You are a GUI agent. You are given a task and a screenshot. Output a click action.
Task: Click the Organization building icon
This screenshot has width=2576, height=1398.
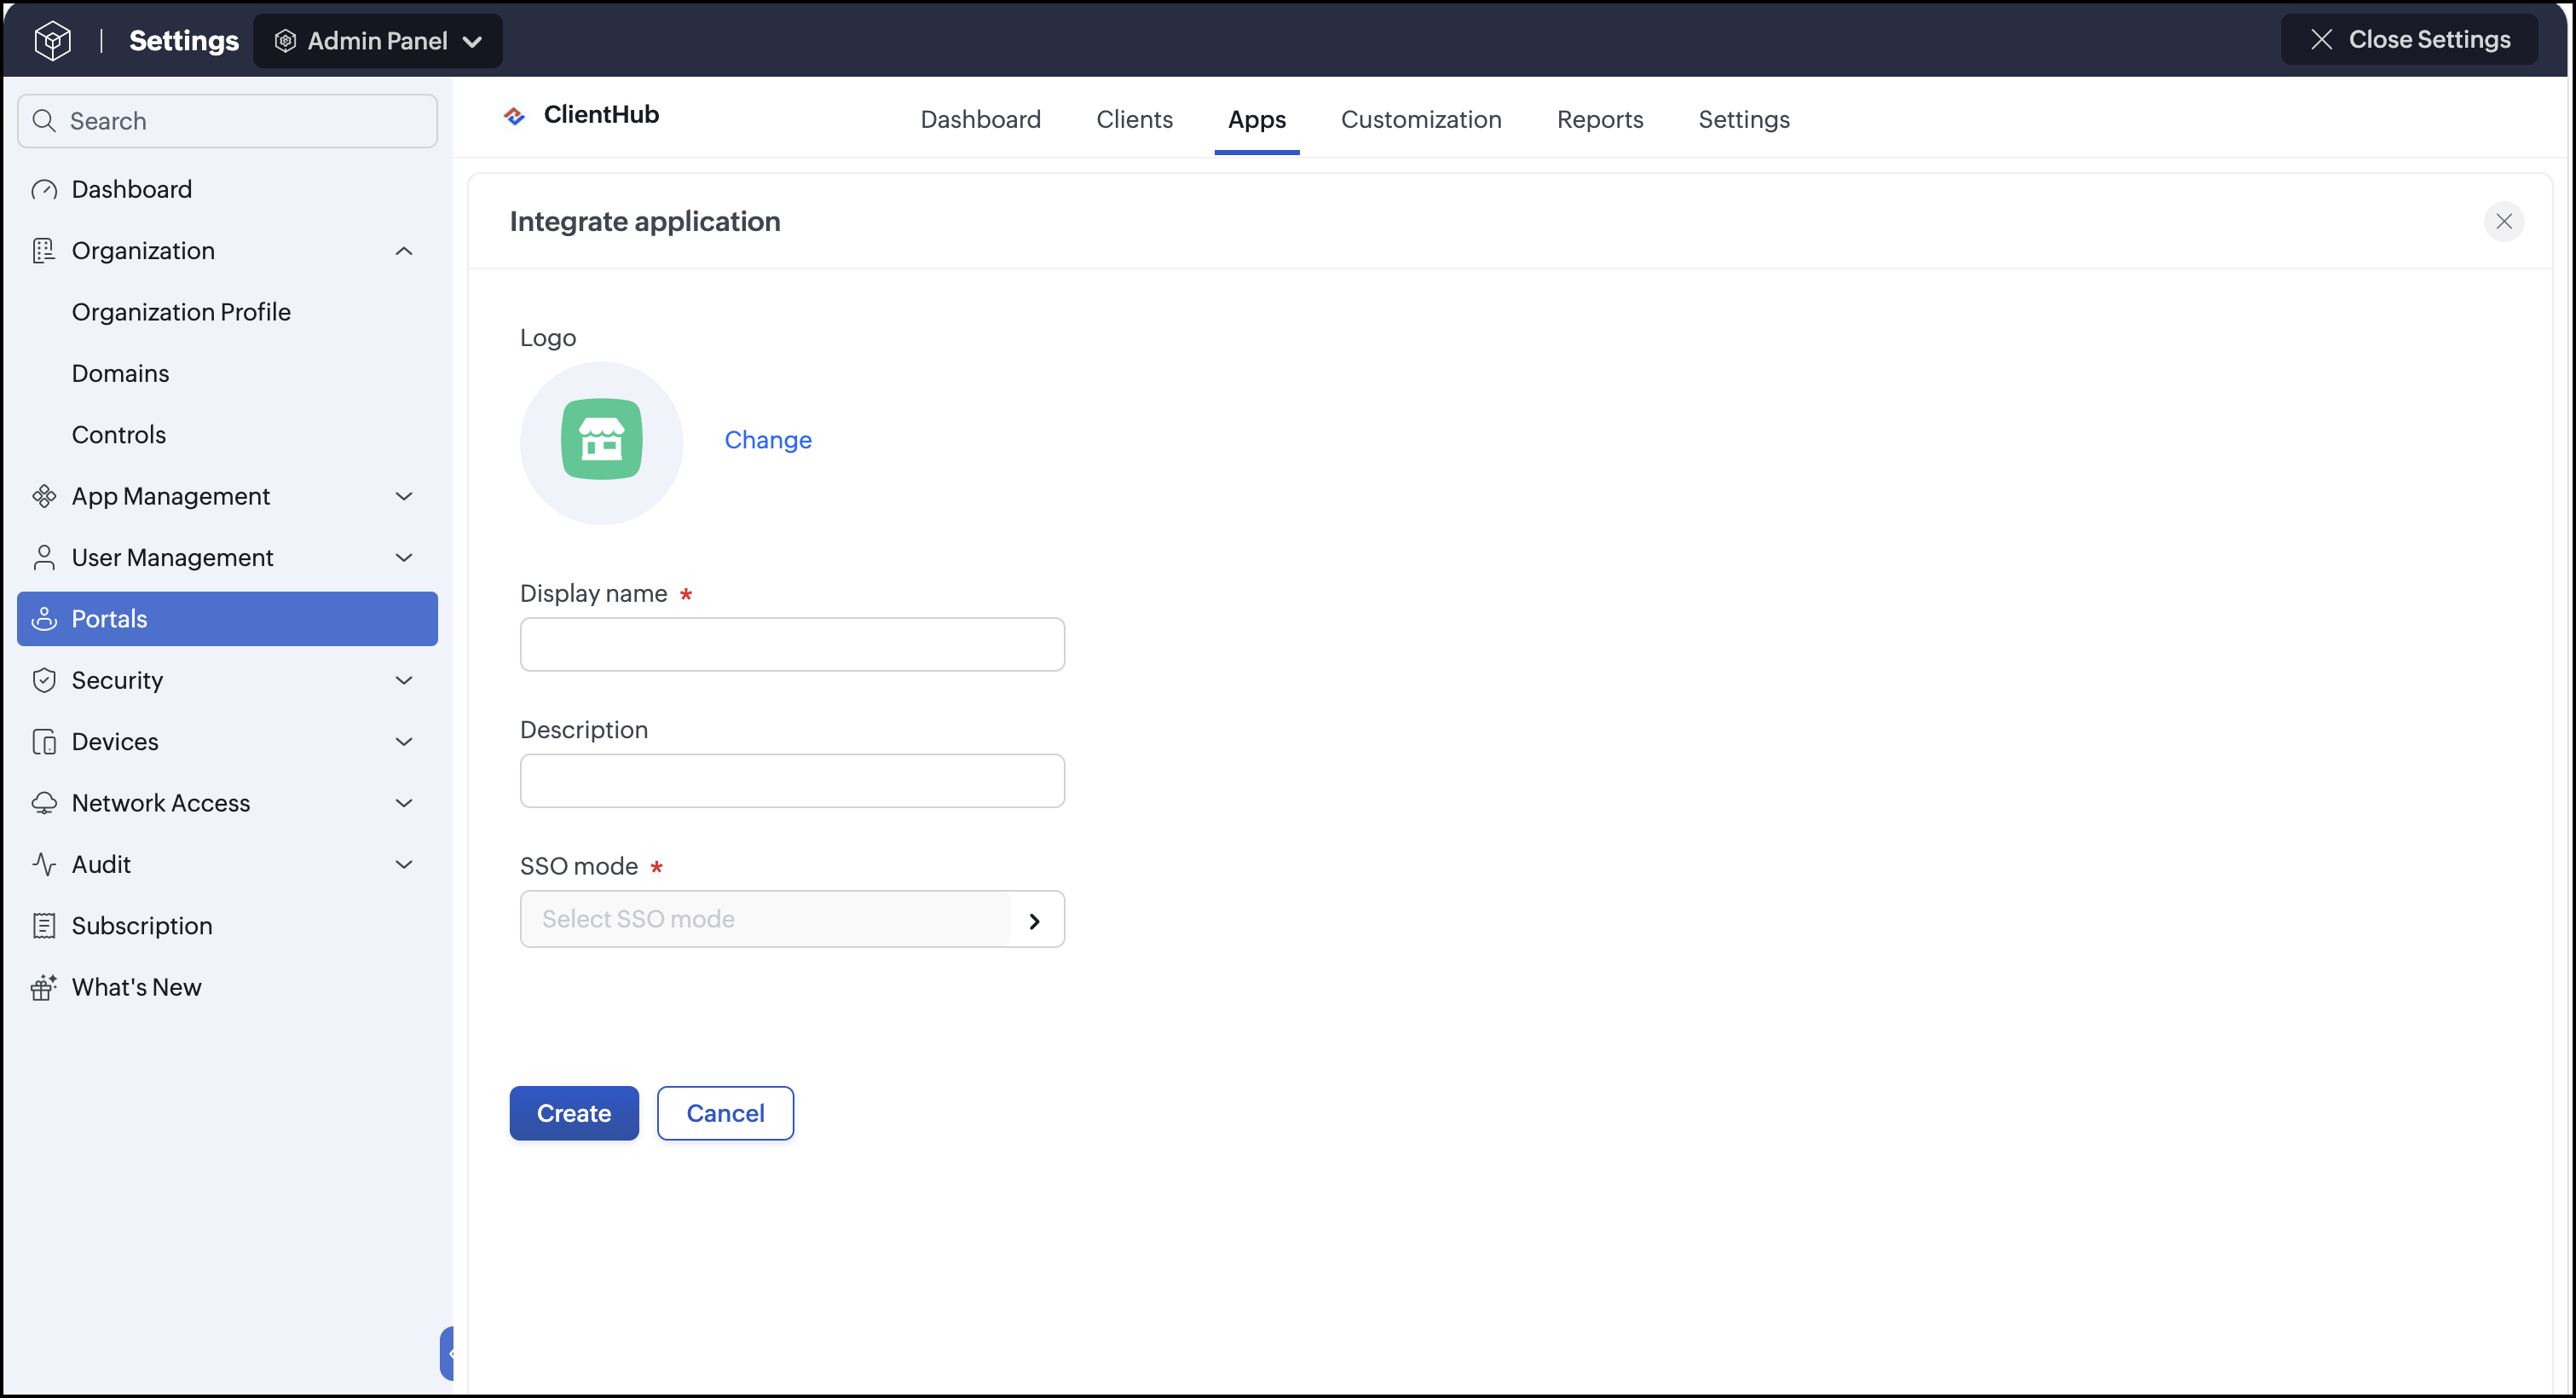pos(44,251)
